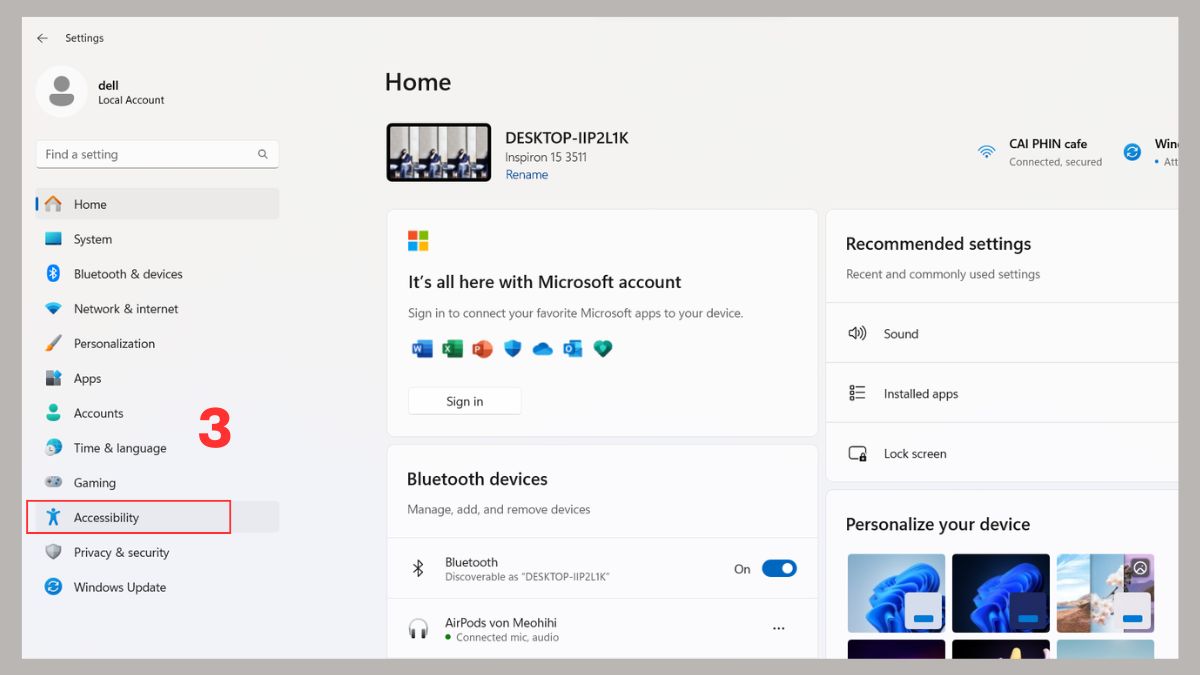The height and width of the screenshot is (675, 1200).
Task: Open Gaming via controller icon
Action: click(x=54, y=483)
